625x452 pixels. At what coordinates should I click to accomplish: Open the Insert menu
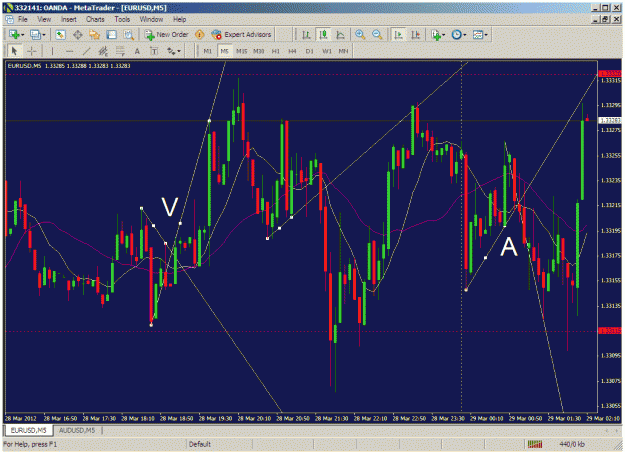tap(69, 19)
